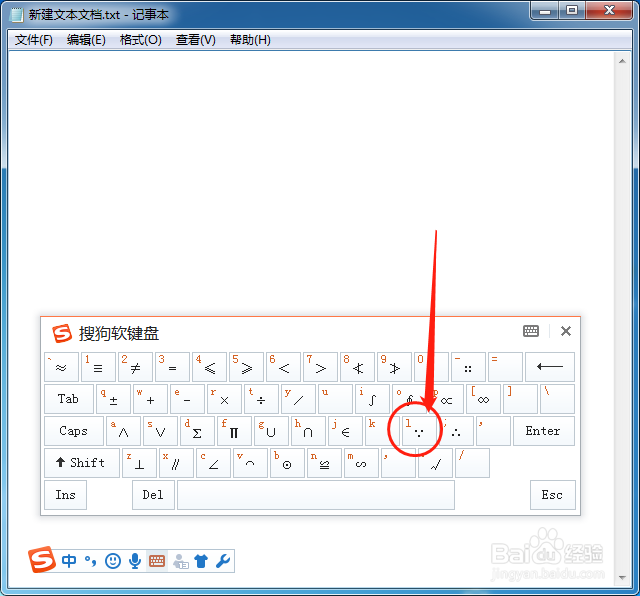The image size is (640, 596).
Task: Click the ≡ identical-to key labeled 1
Action: [x=98, y=367]
